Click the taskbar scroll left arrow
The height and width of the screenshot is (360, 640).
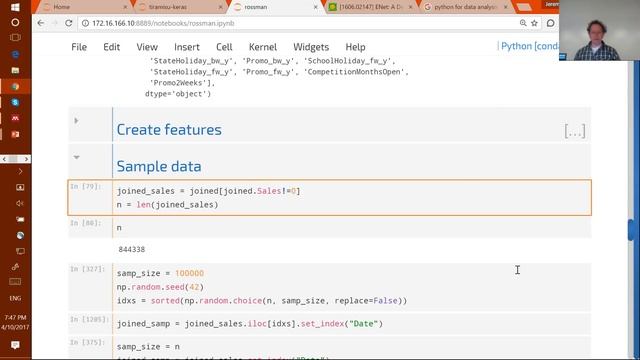4,159
